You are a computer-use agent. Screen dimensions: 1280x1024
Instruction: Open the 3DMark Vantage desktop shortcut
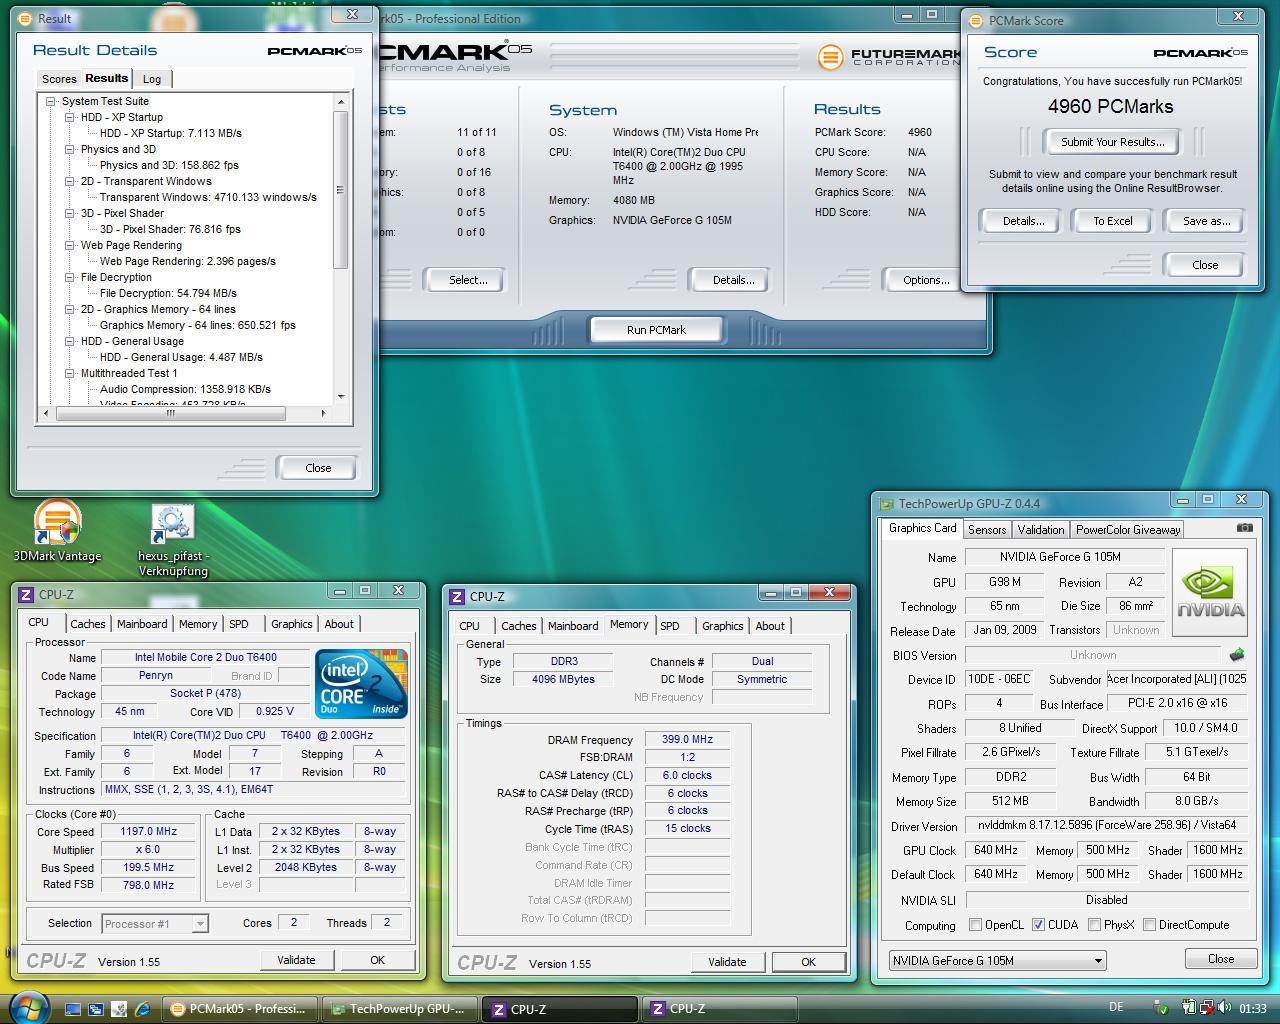pyautogui.click(x=57, y=532)
